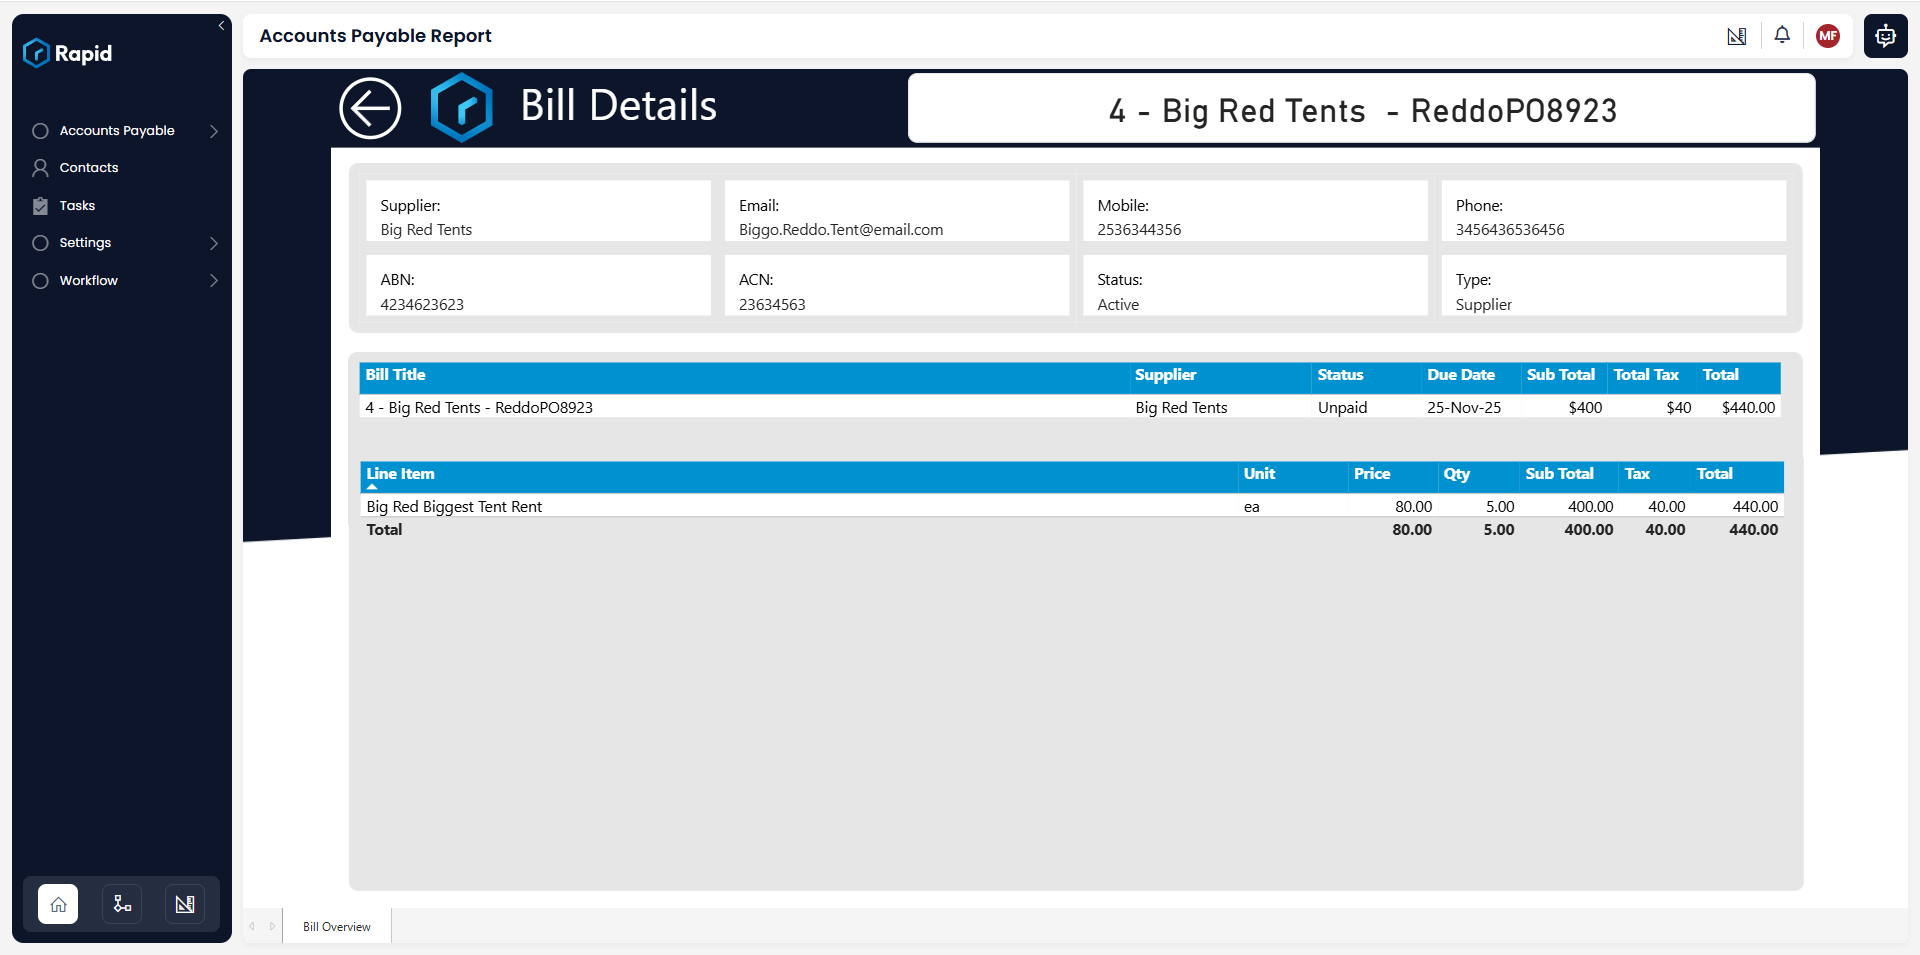Click the Phone number 3456436536456
1920x955 pixels.
(1510, 230)
